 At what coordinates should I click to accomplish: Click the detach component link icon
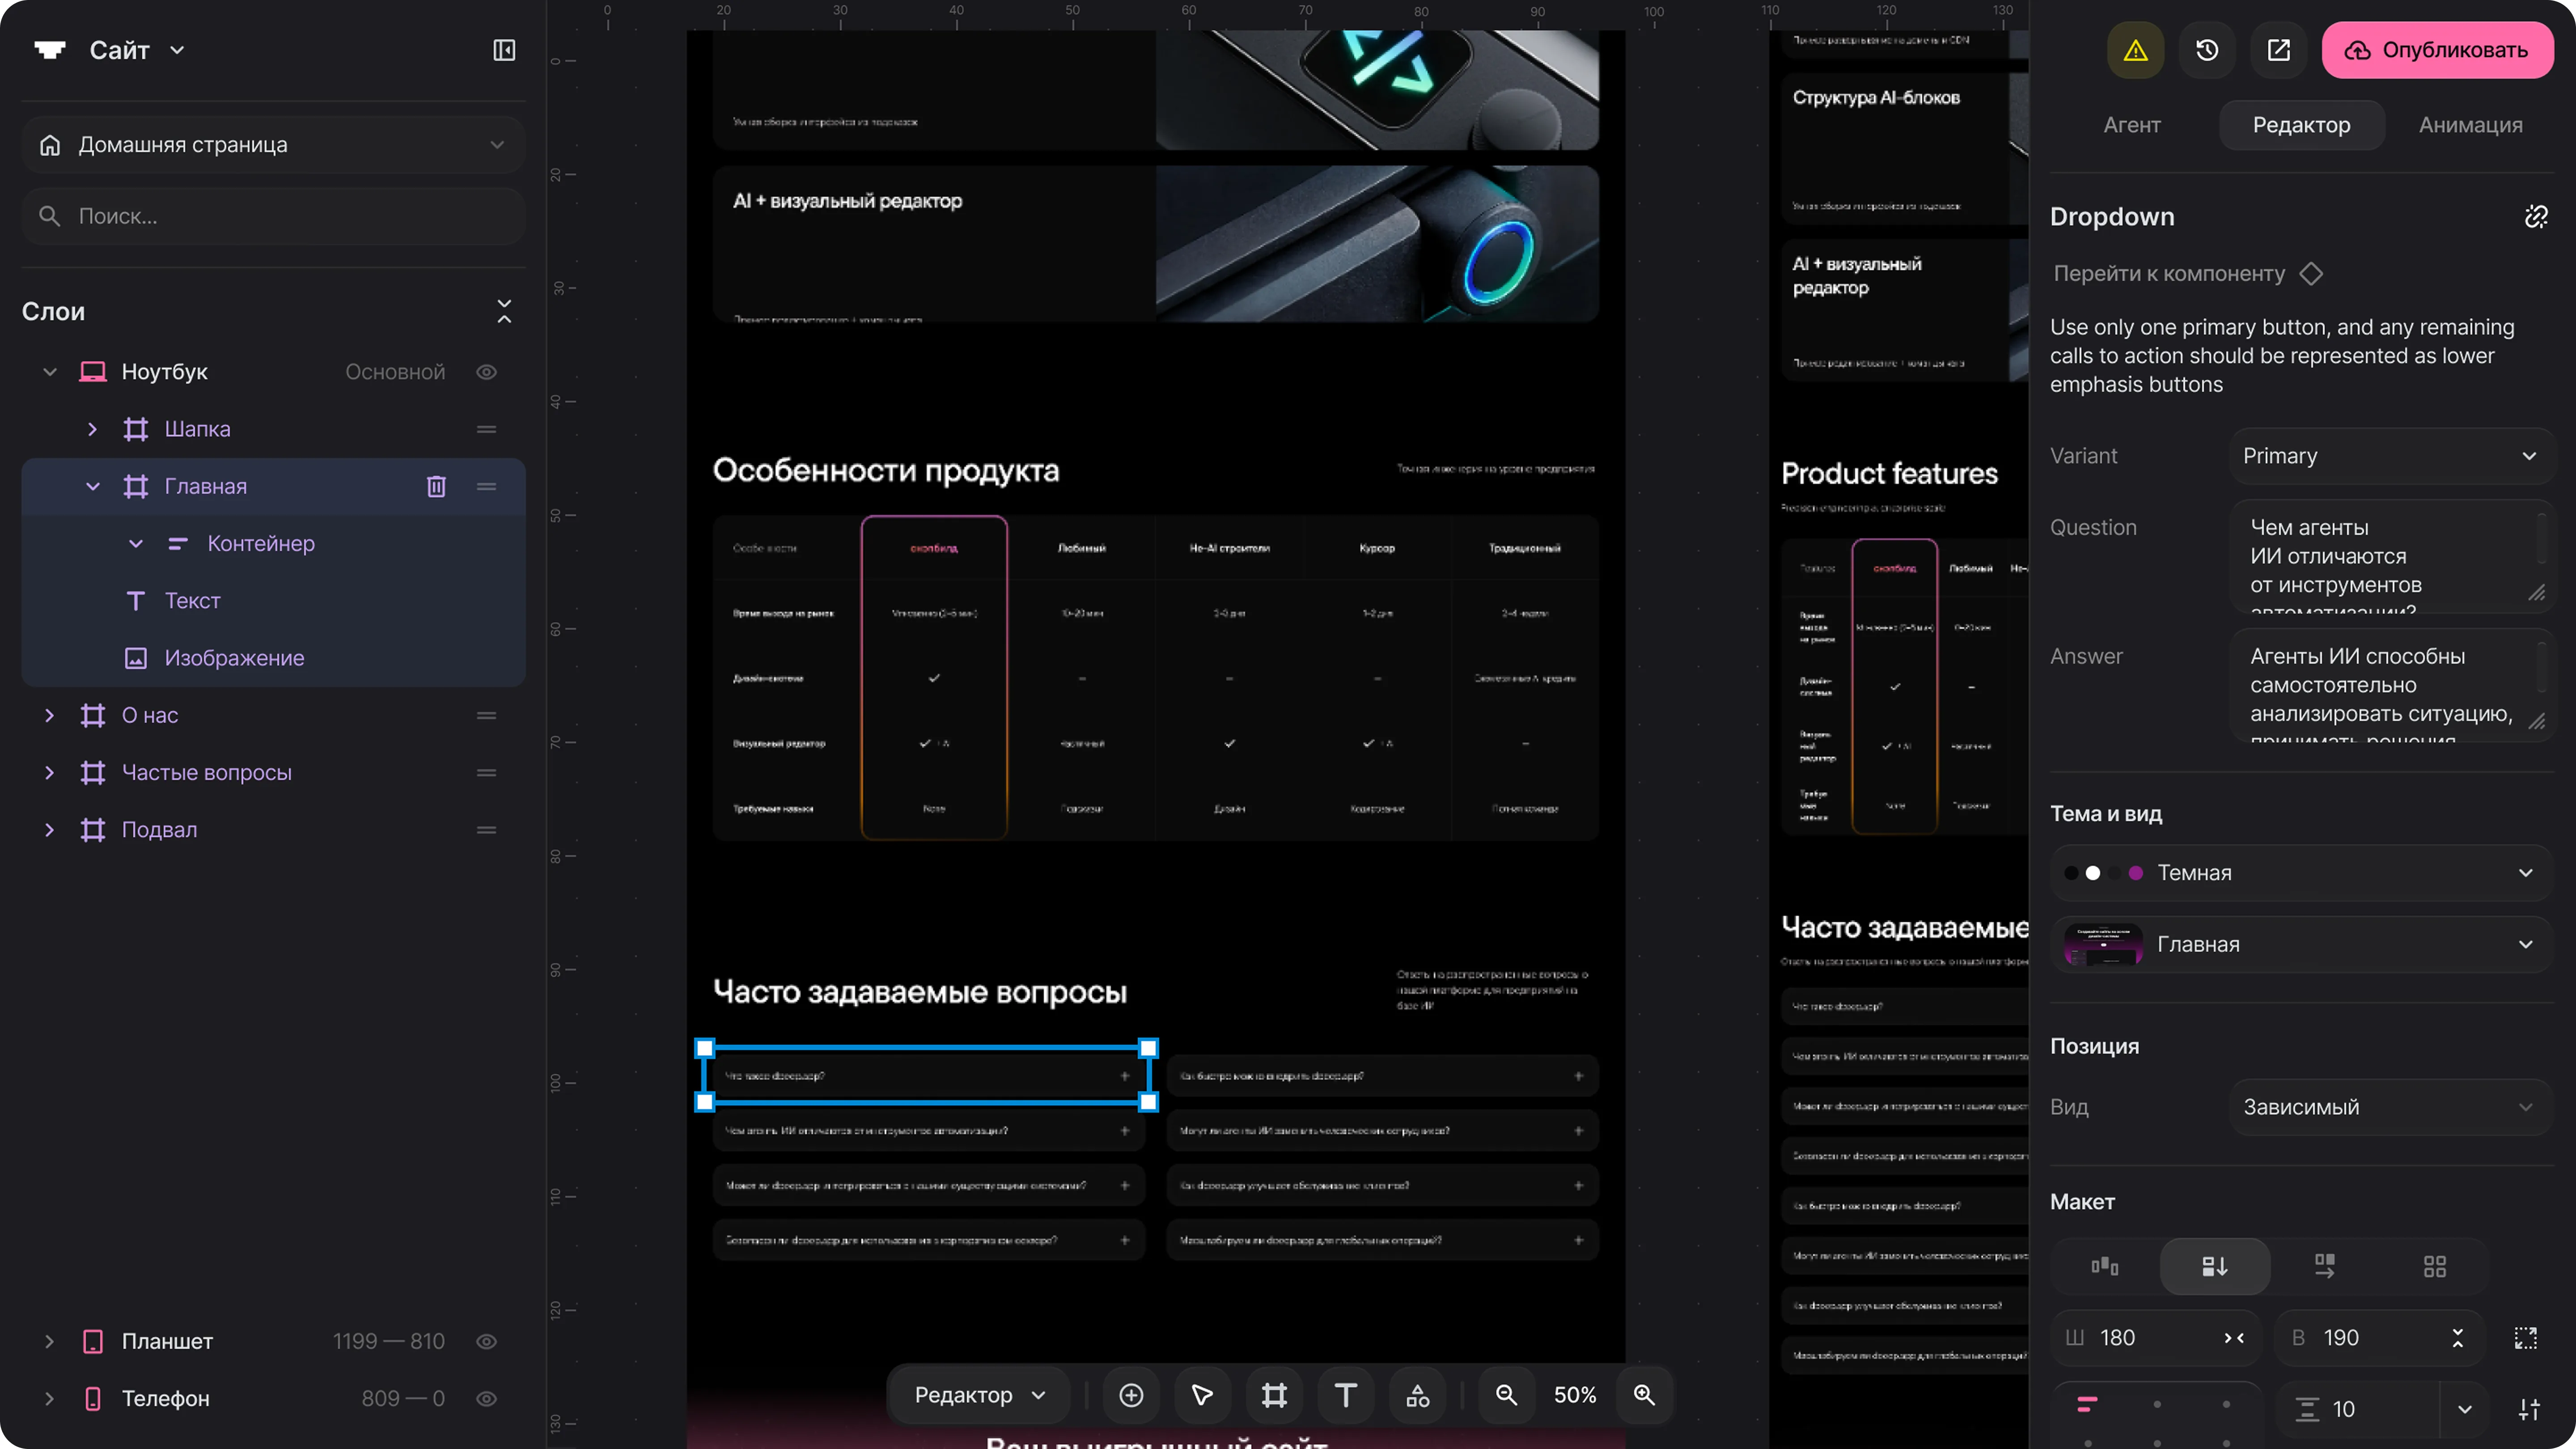(2536, 216)
